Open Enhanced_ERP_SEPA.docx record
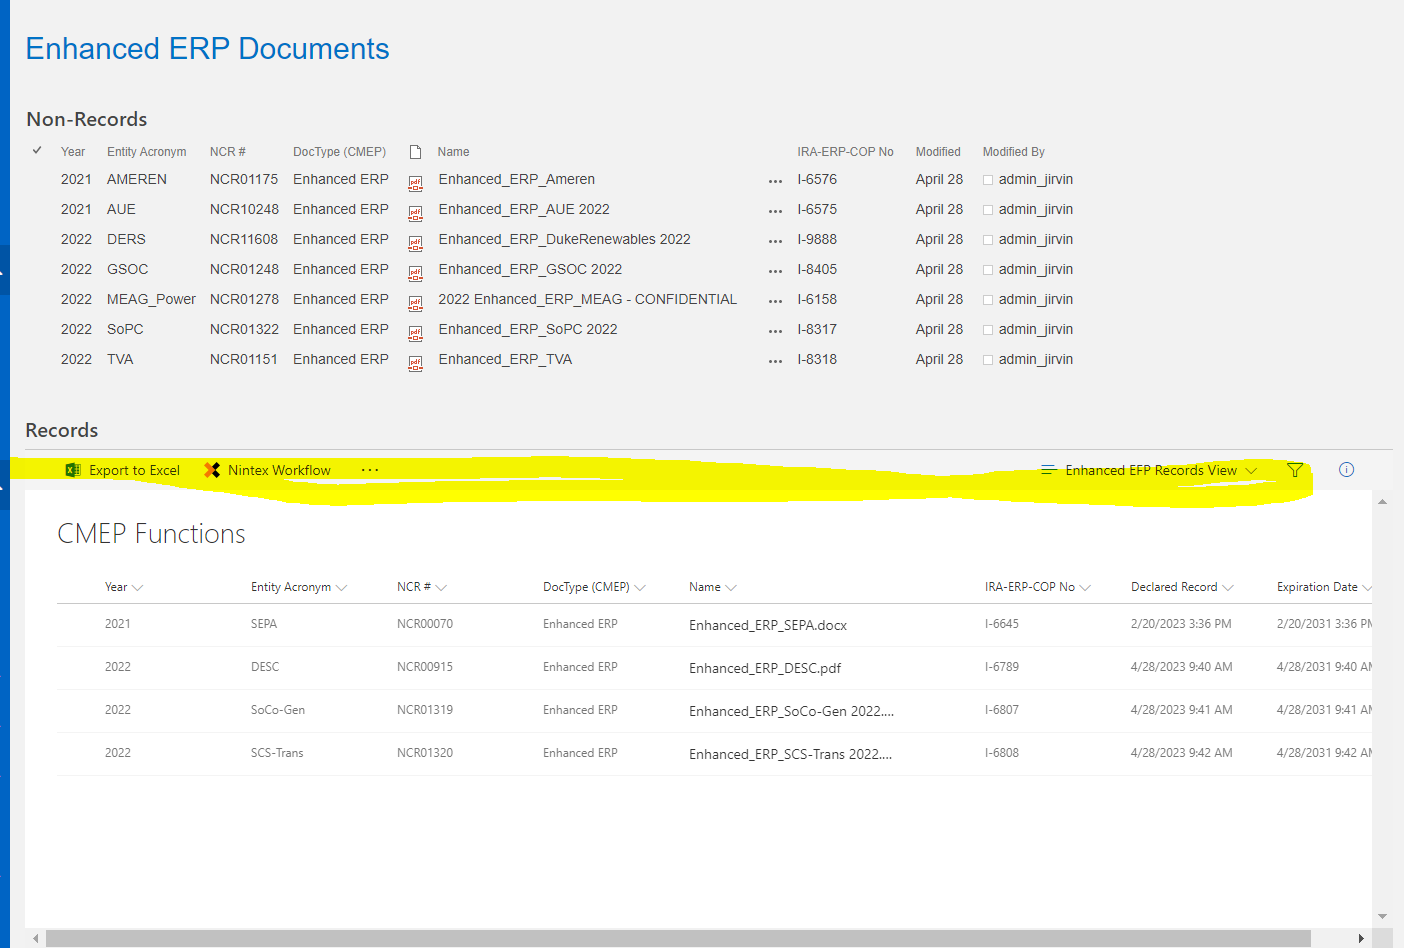1404x948 pixels. pos(768,625)
